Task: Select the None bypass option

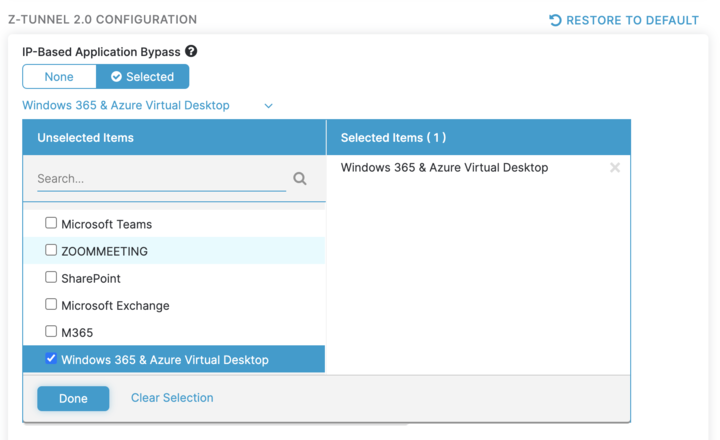Action: [59, 77]
